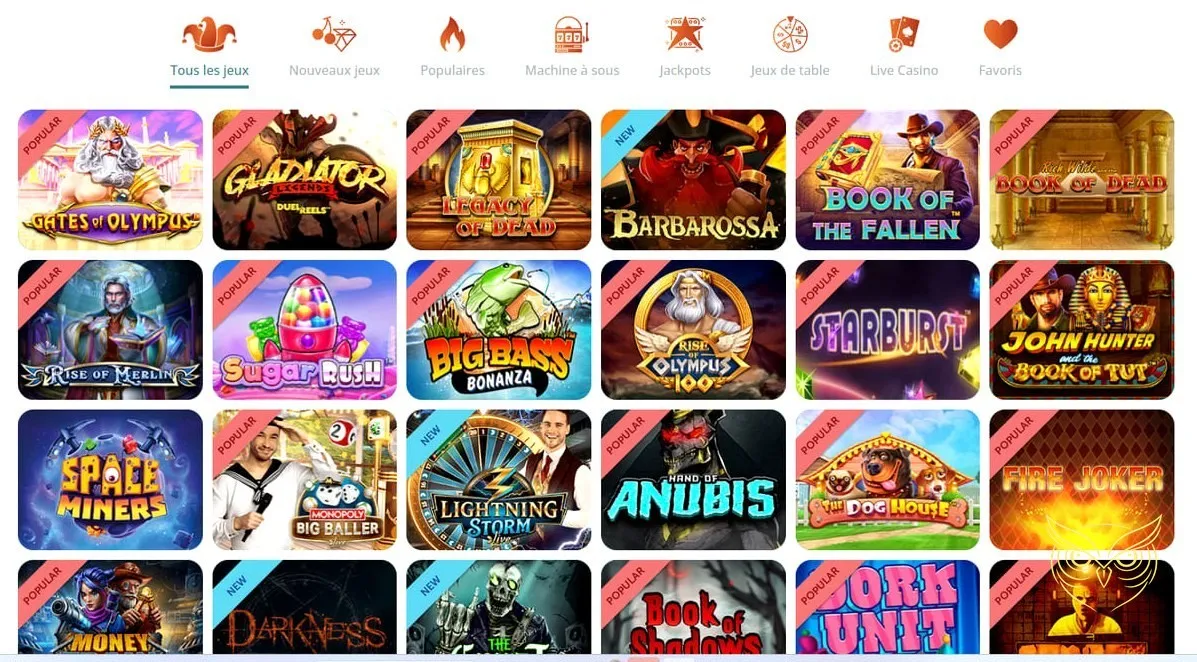Start the Lightning Storm live game

[x=498, y=480]
